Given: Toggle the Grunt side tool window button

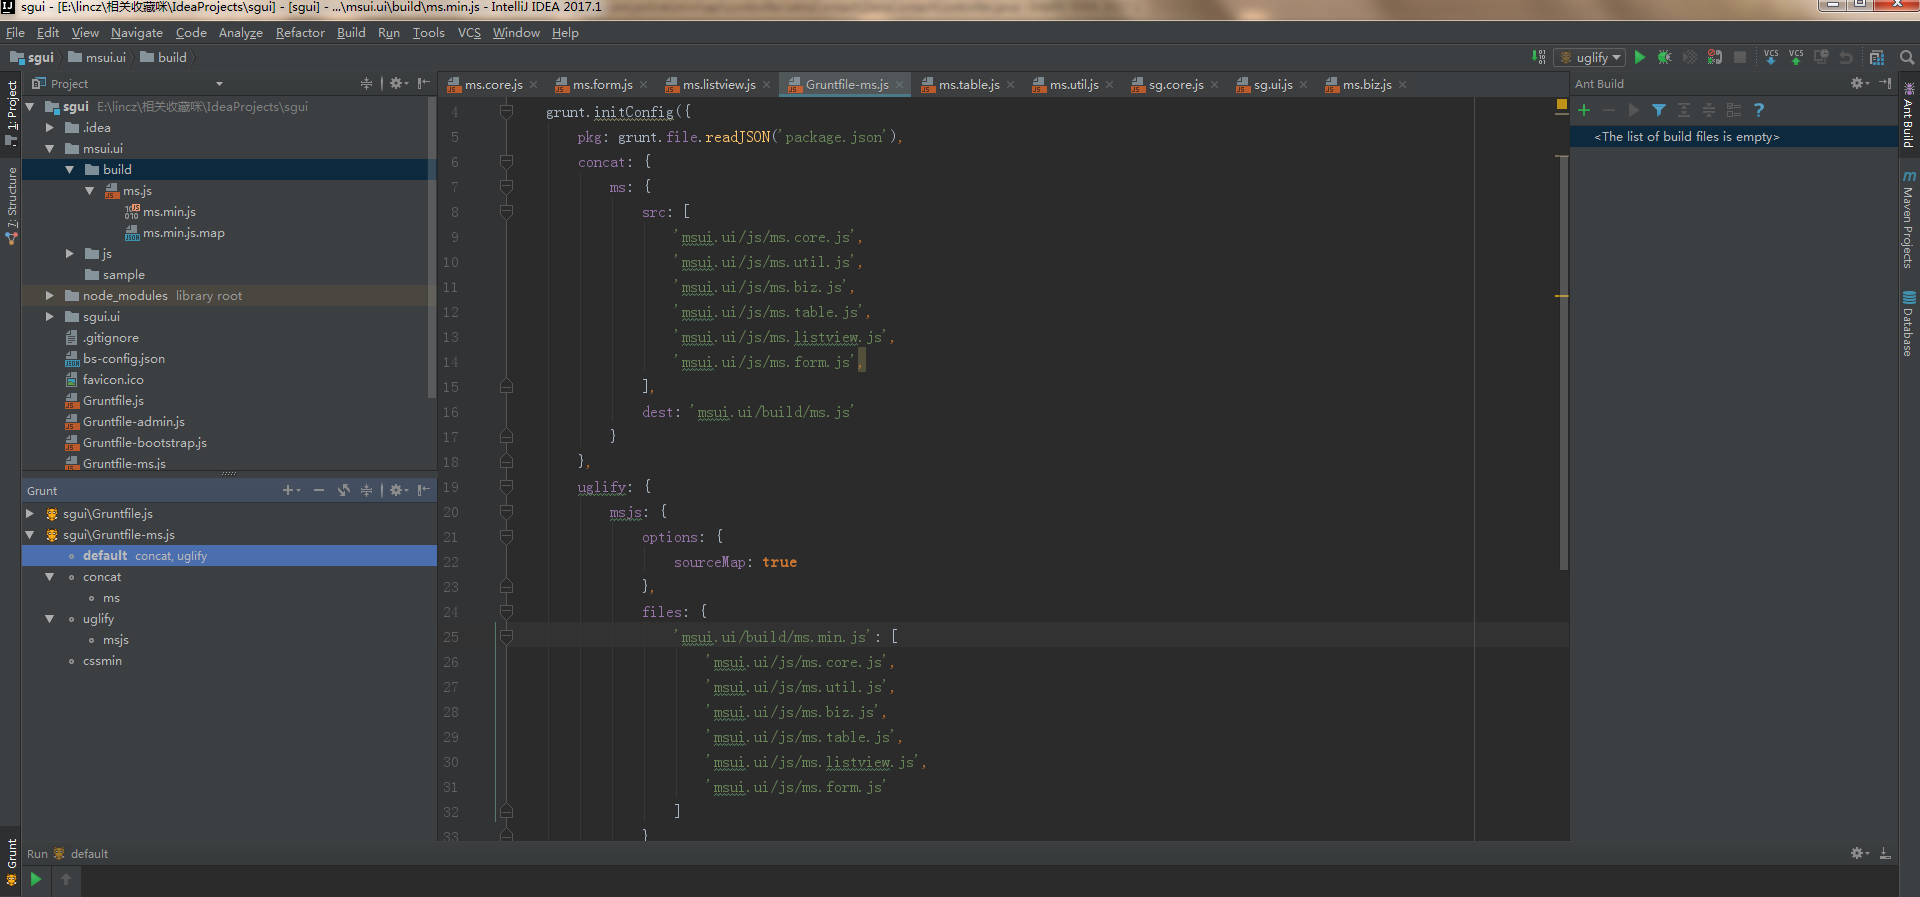Looking at the screenshot, I should point(12,862).
